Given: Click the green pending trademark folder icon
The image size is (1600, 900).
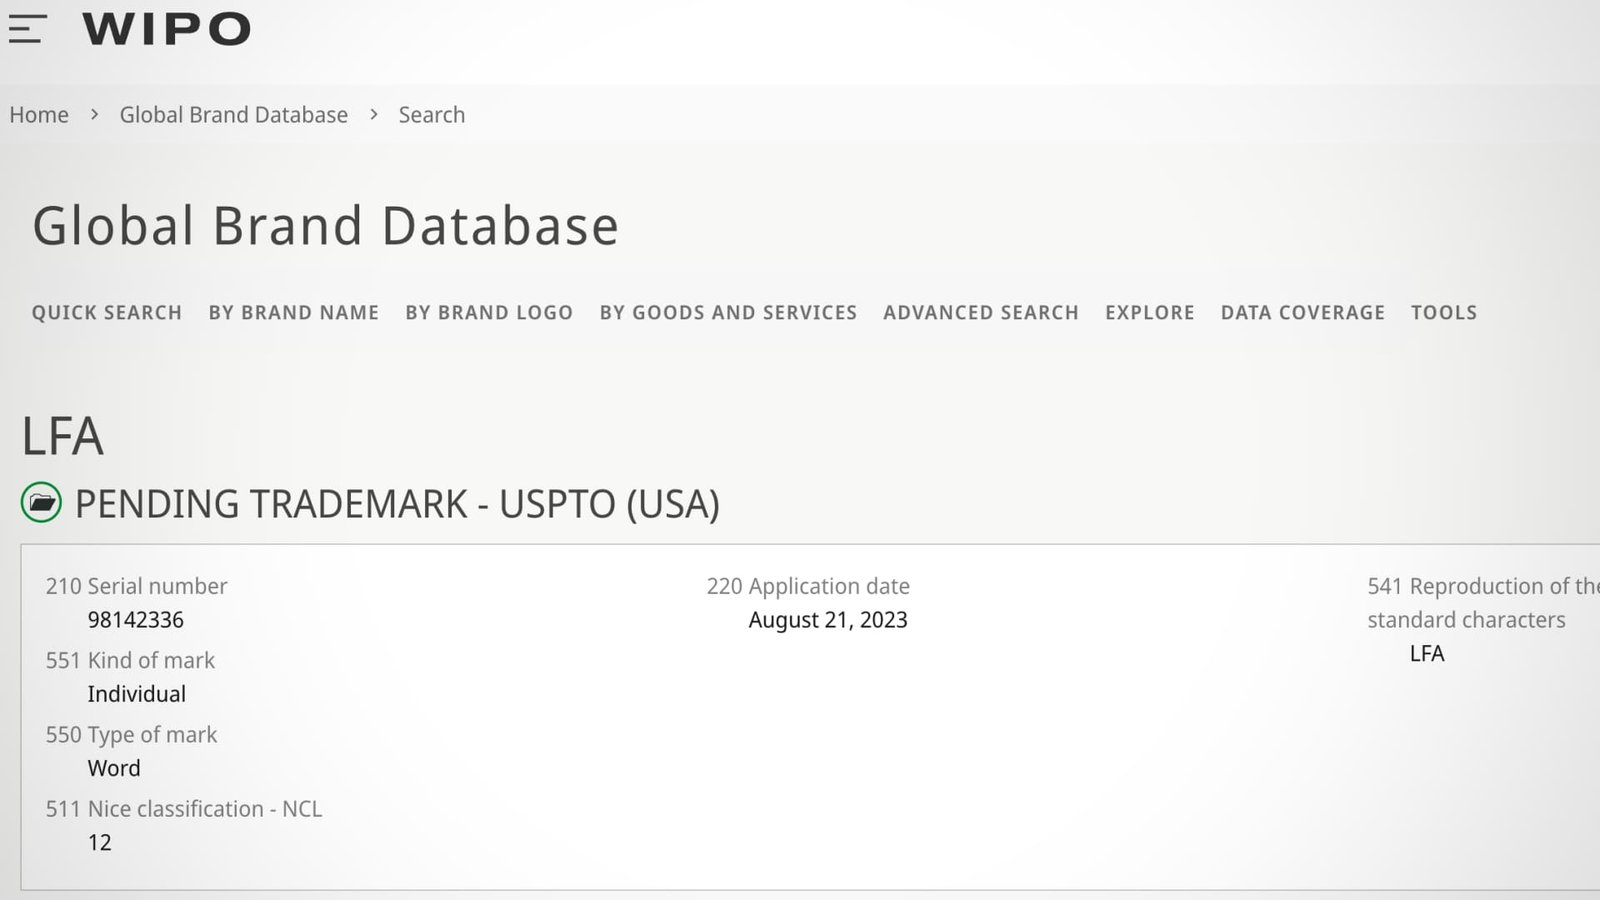Looking at the screenshot, I should coord(41,503).
